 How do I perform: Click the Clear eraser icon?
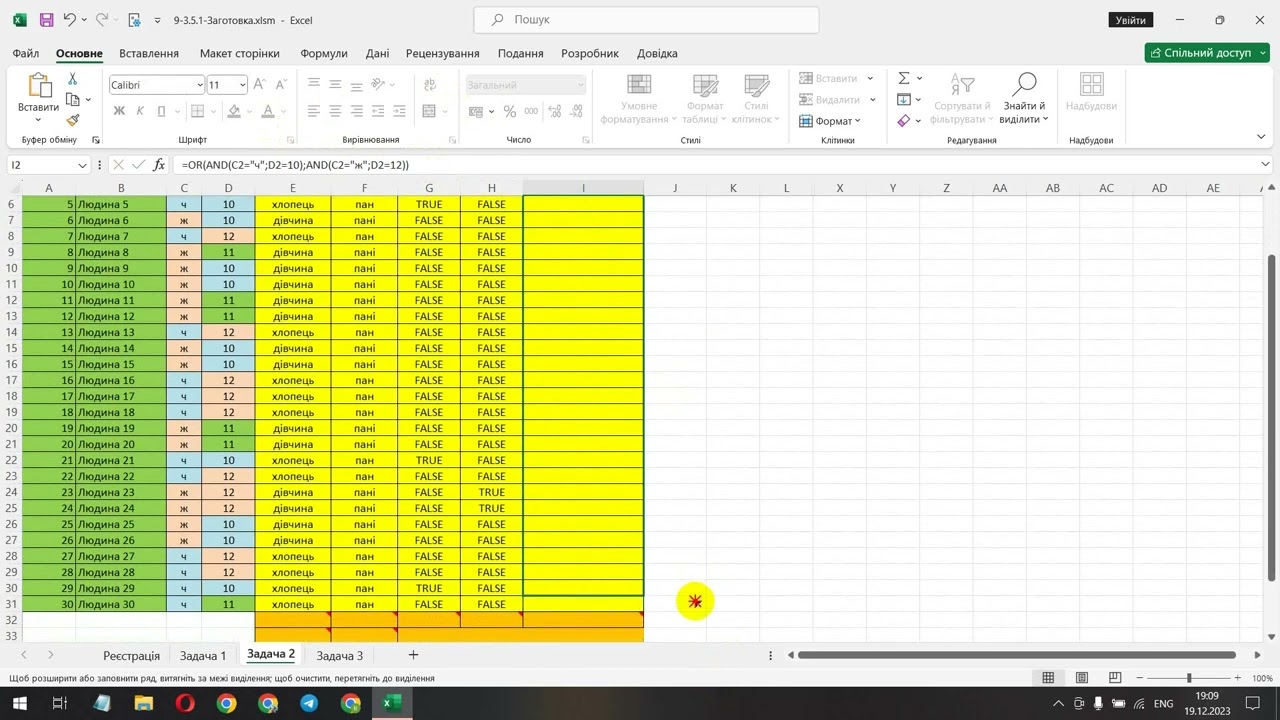(x=904, y=121)
